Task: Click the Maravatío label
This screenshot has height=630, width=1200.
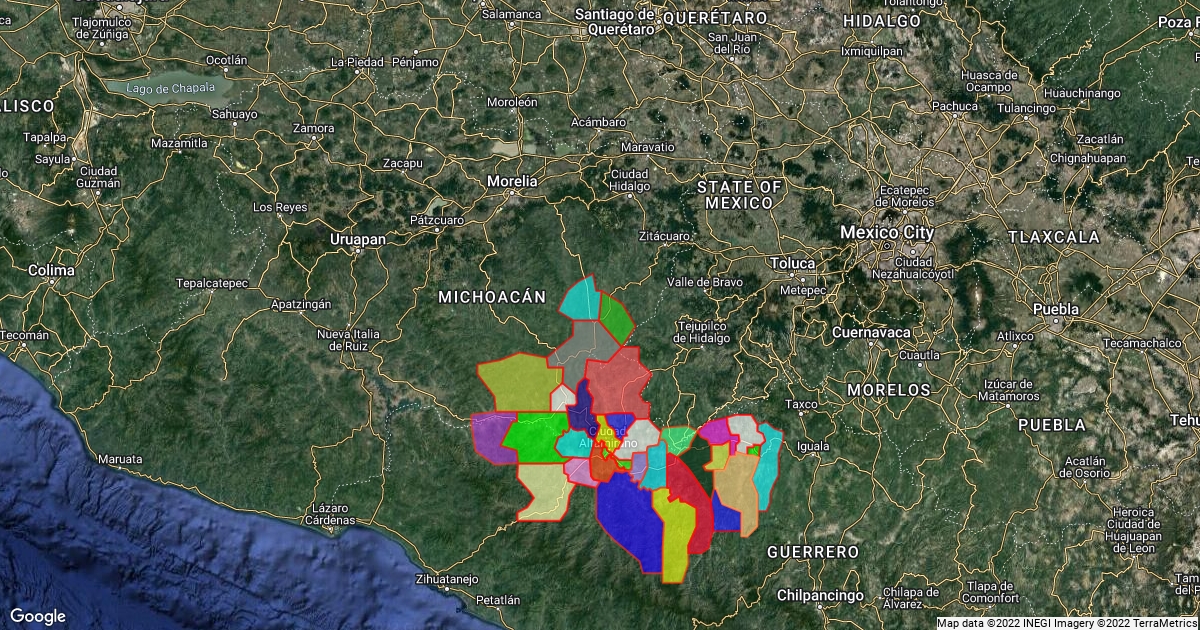Action: pos(647,146)
